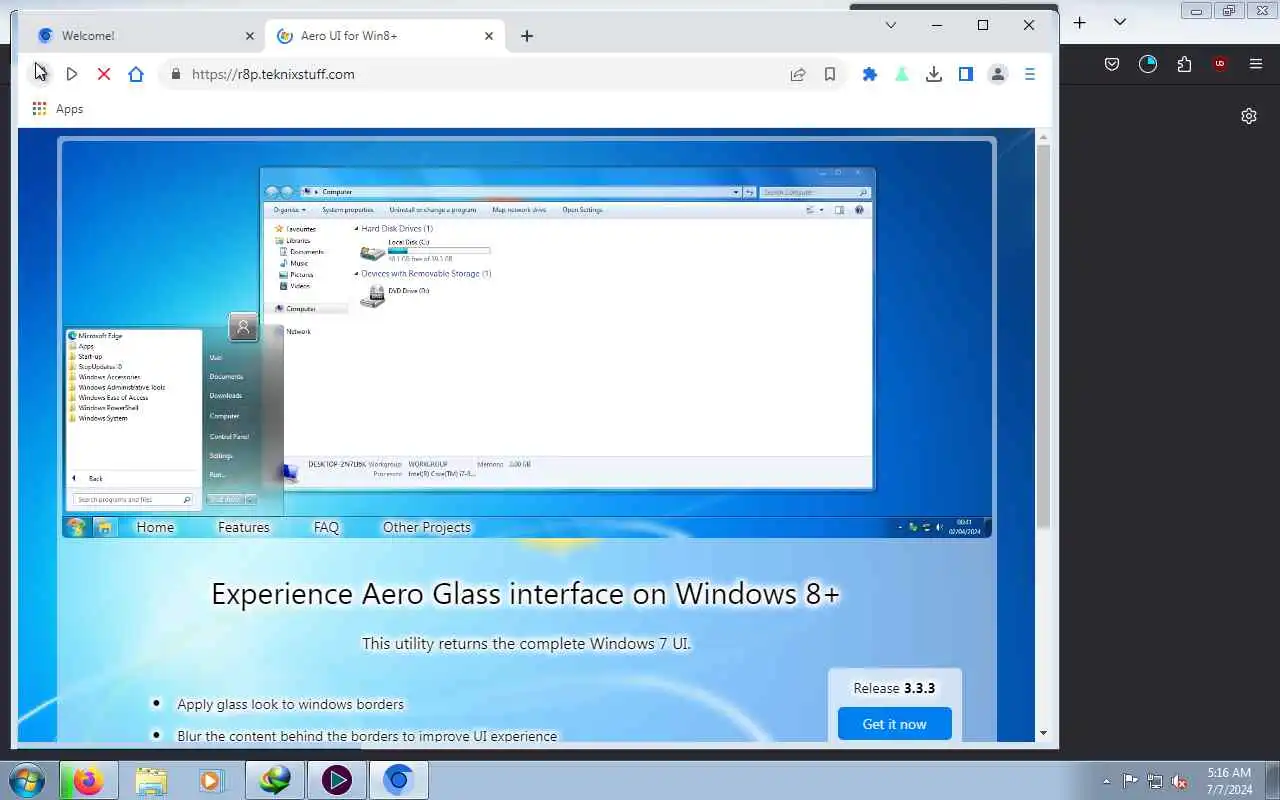The height and width of the screenshot is (800, 1280).
Task: Bookmark the current page
Action: (830, 74)
